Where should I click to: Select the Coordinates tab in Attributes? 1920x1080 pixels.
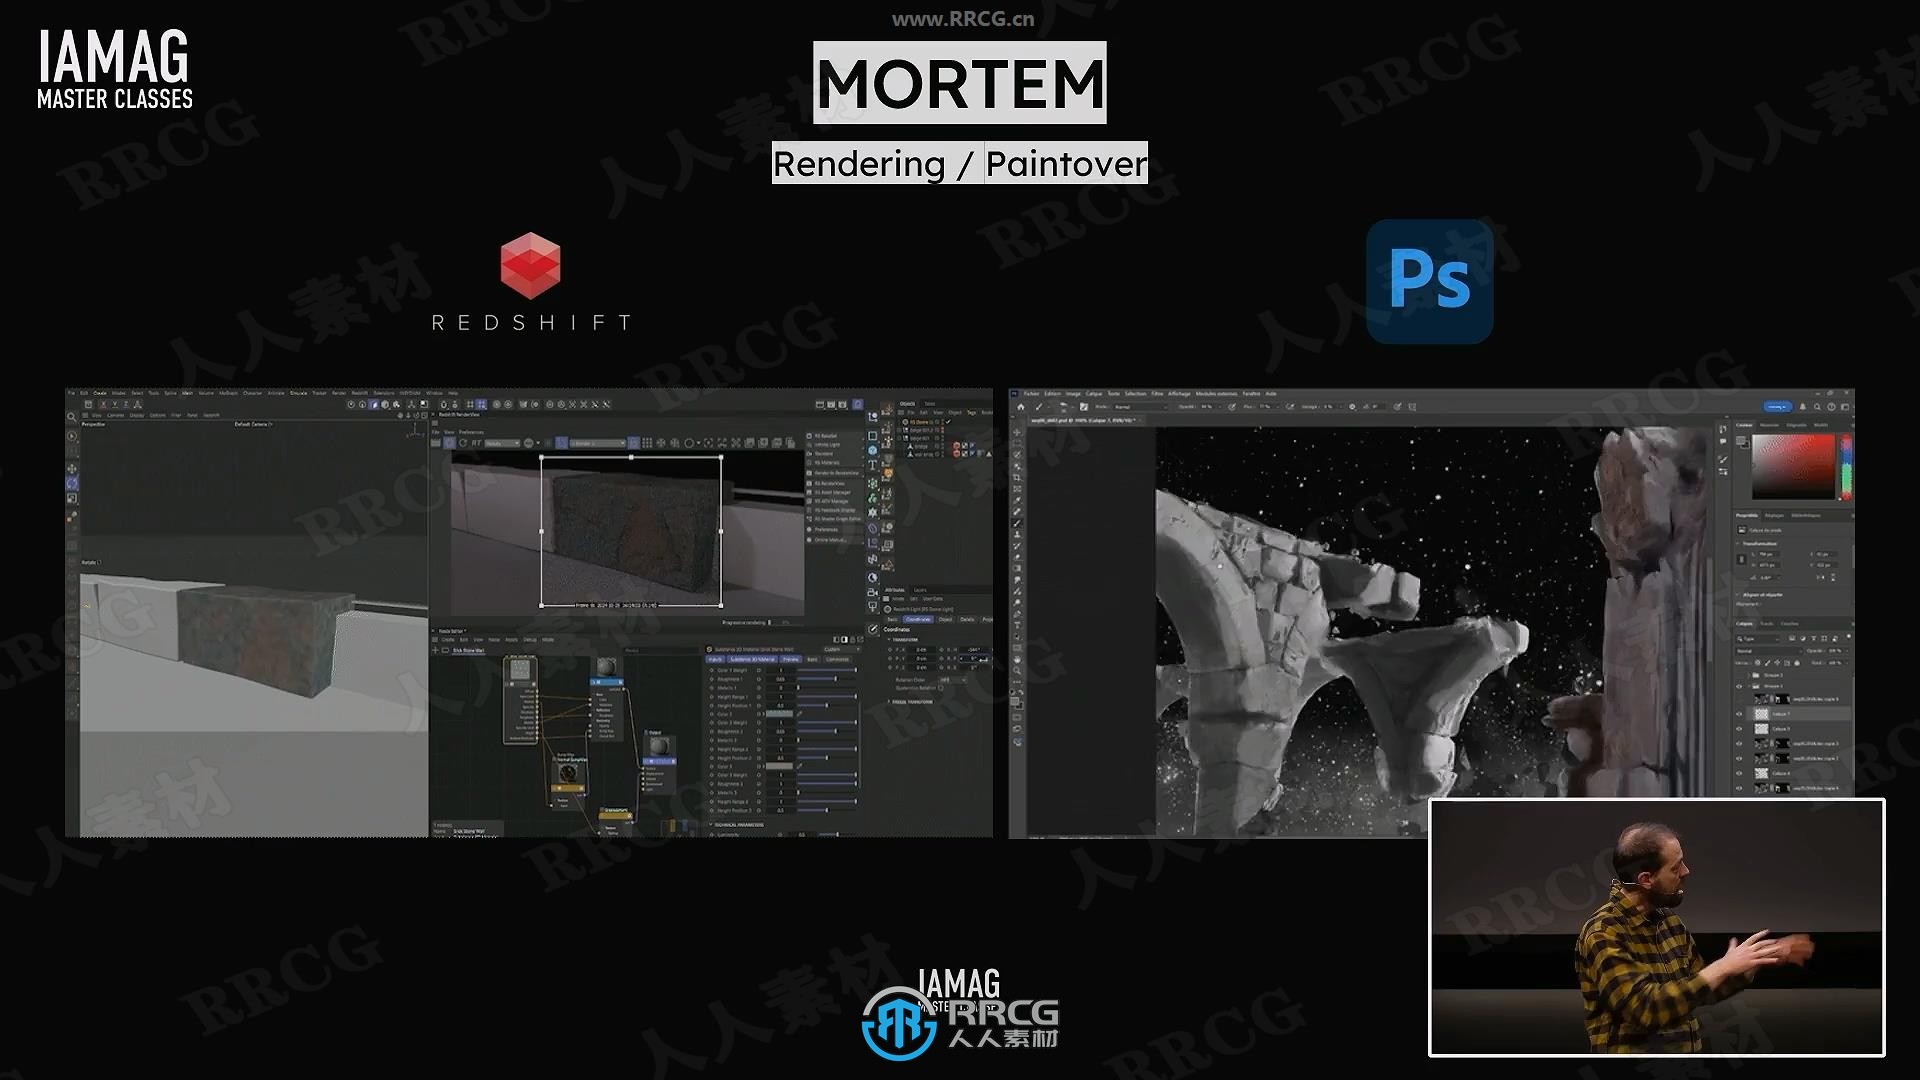click(917, 620)
